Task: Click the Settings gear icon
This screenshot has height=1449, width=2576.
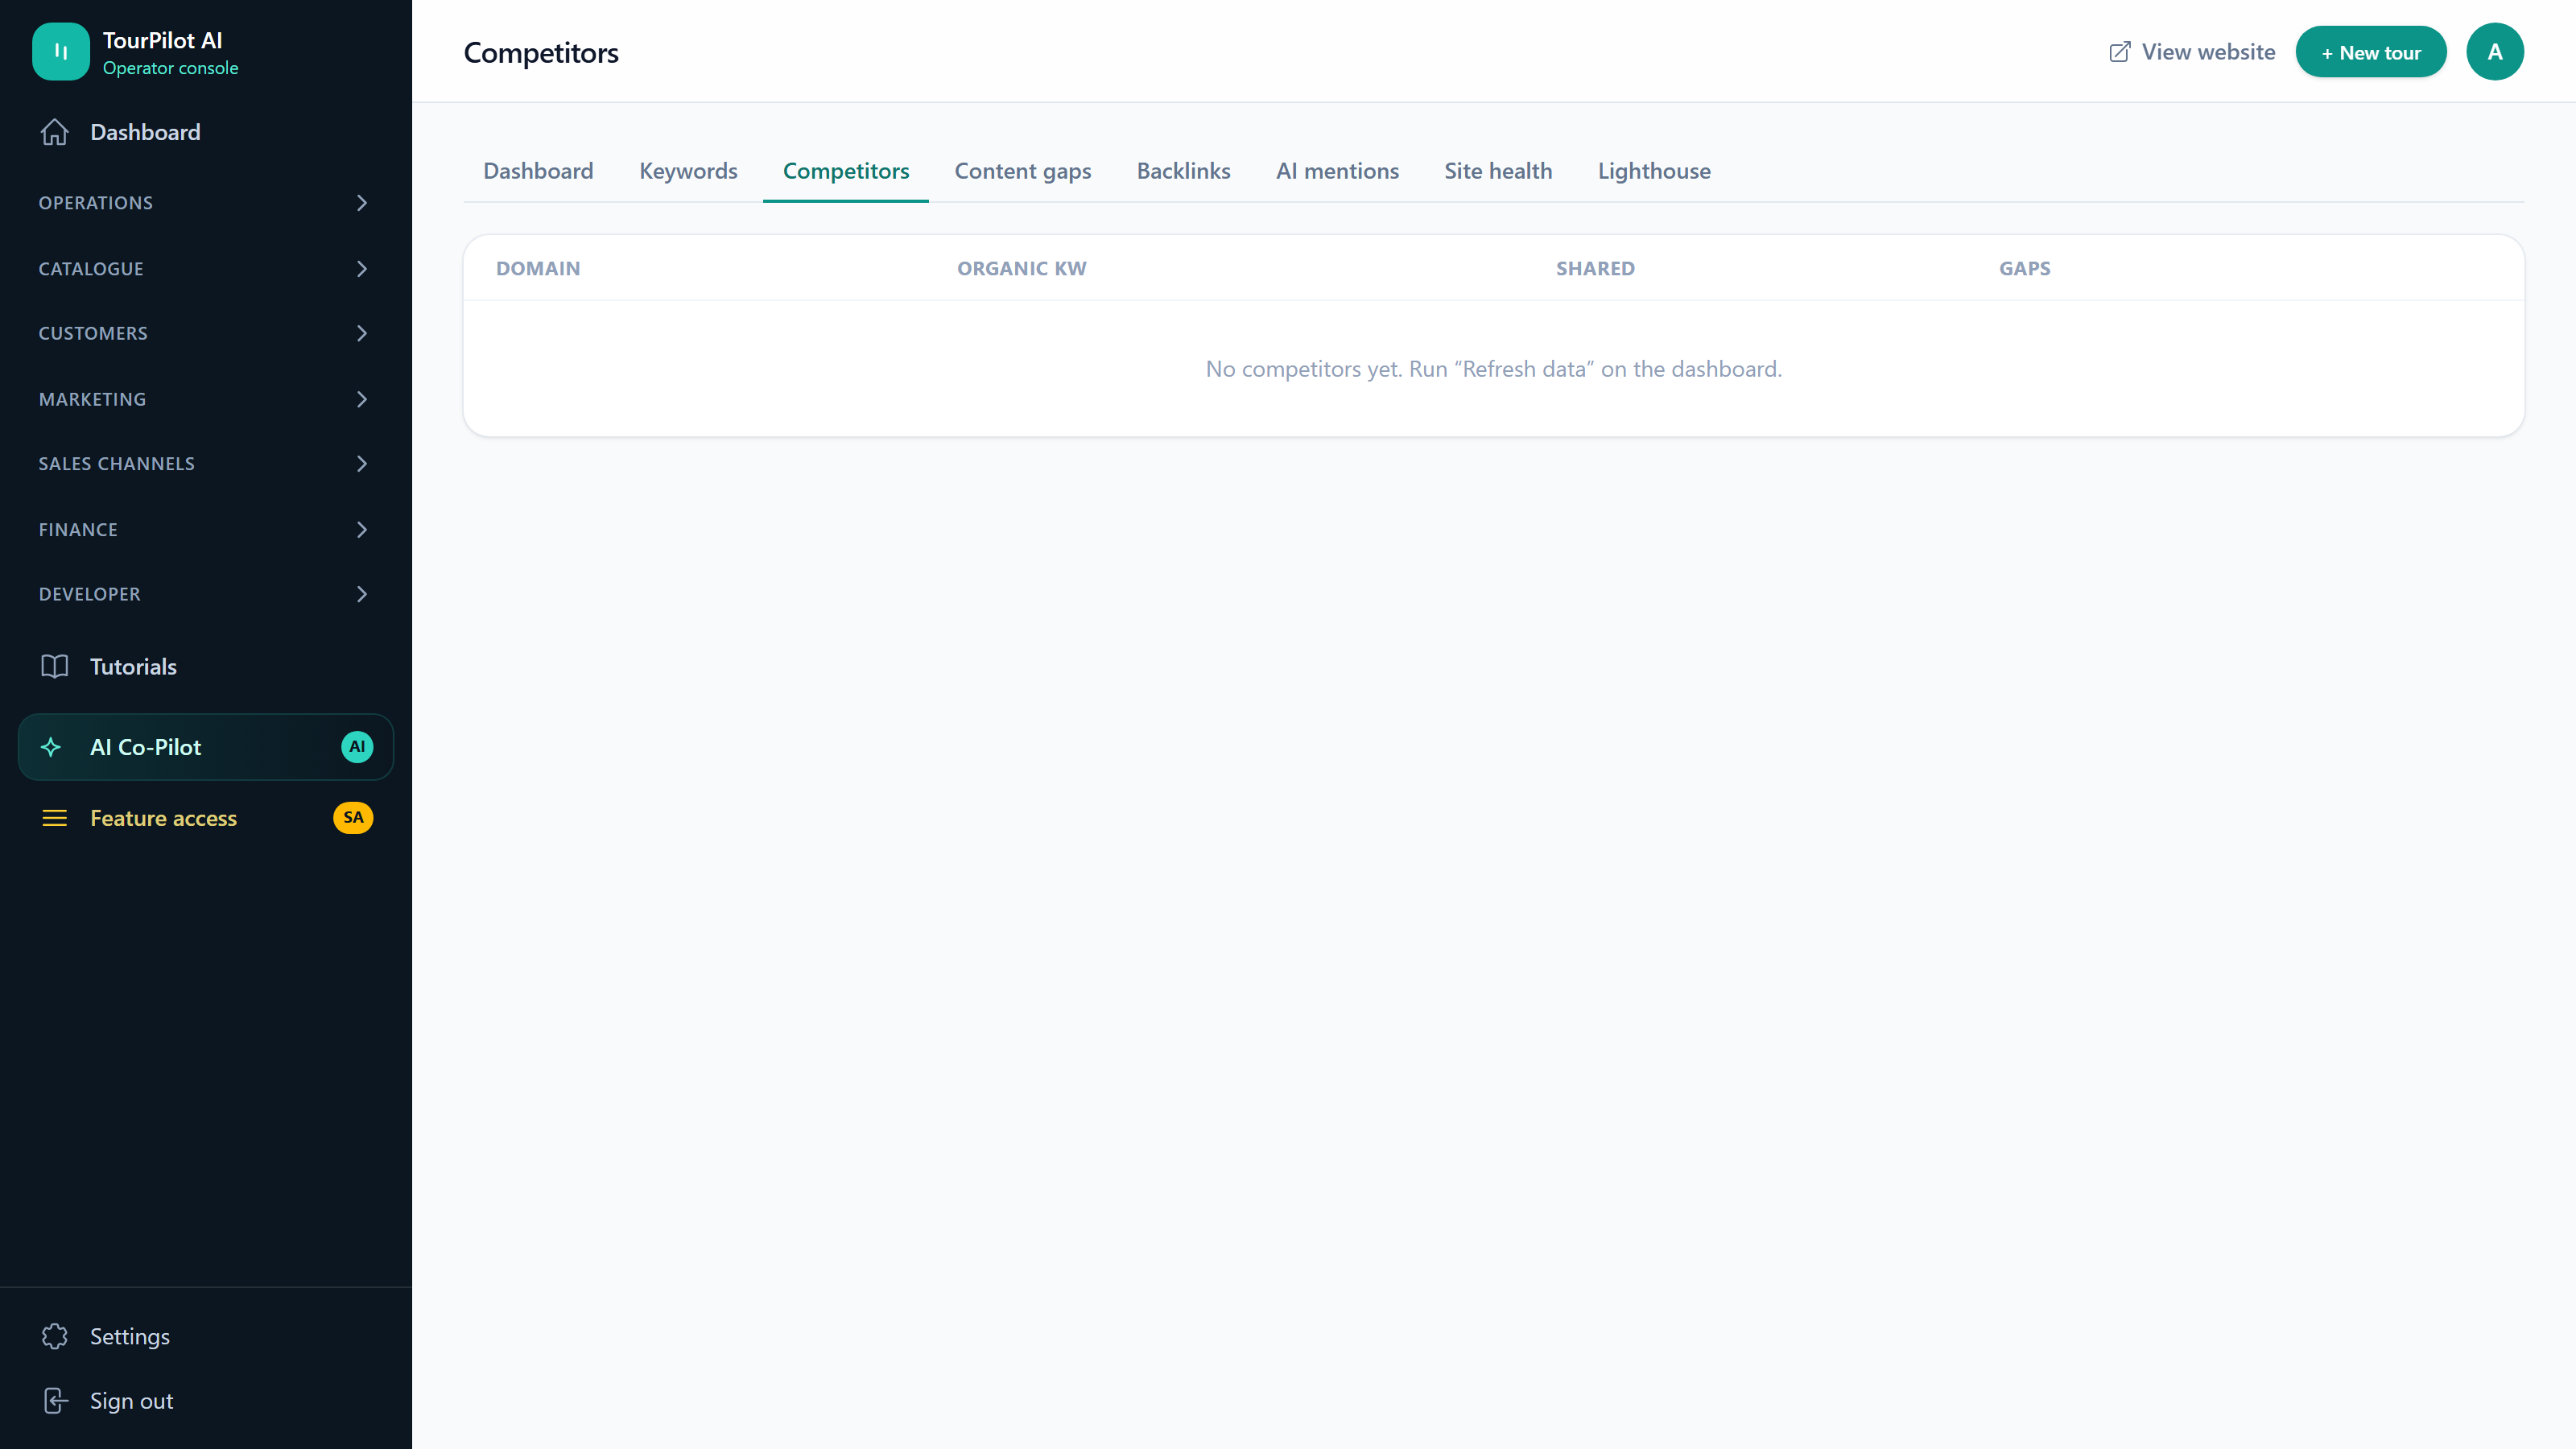Action: [55, 1337]
